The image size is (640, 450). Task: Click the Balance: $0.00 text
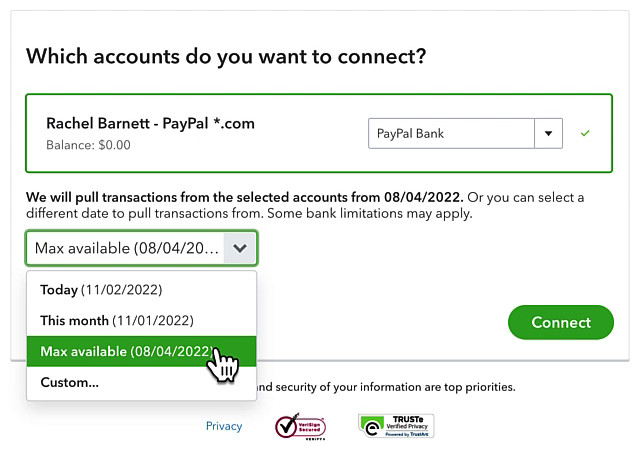tap(88, 145)
